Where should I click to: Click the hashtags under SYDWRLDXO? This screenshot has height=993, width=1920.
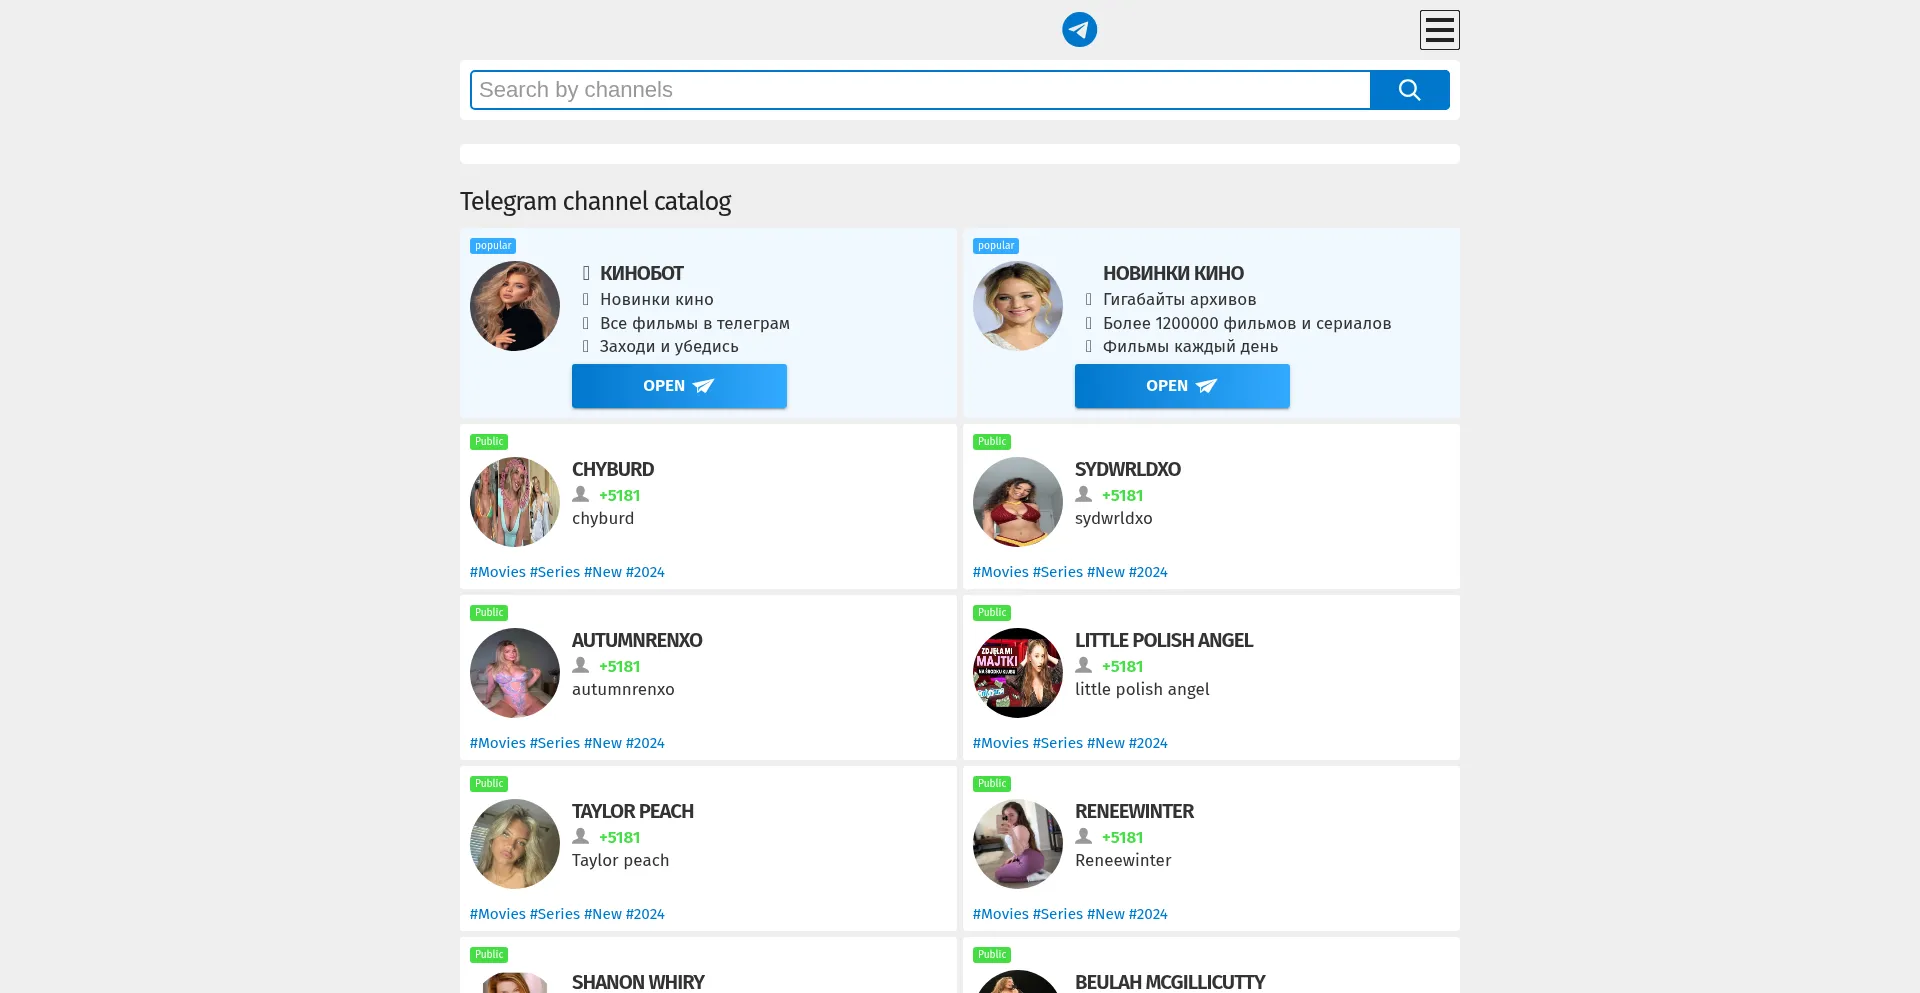coord(1070,572)
